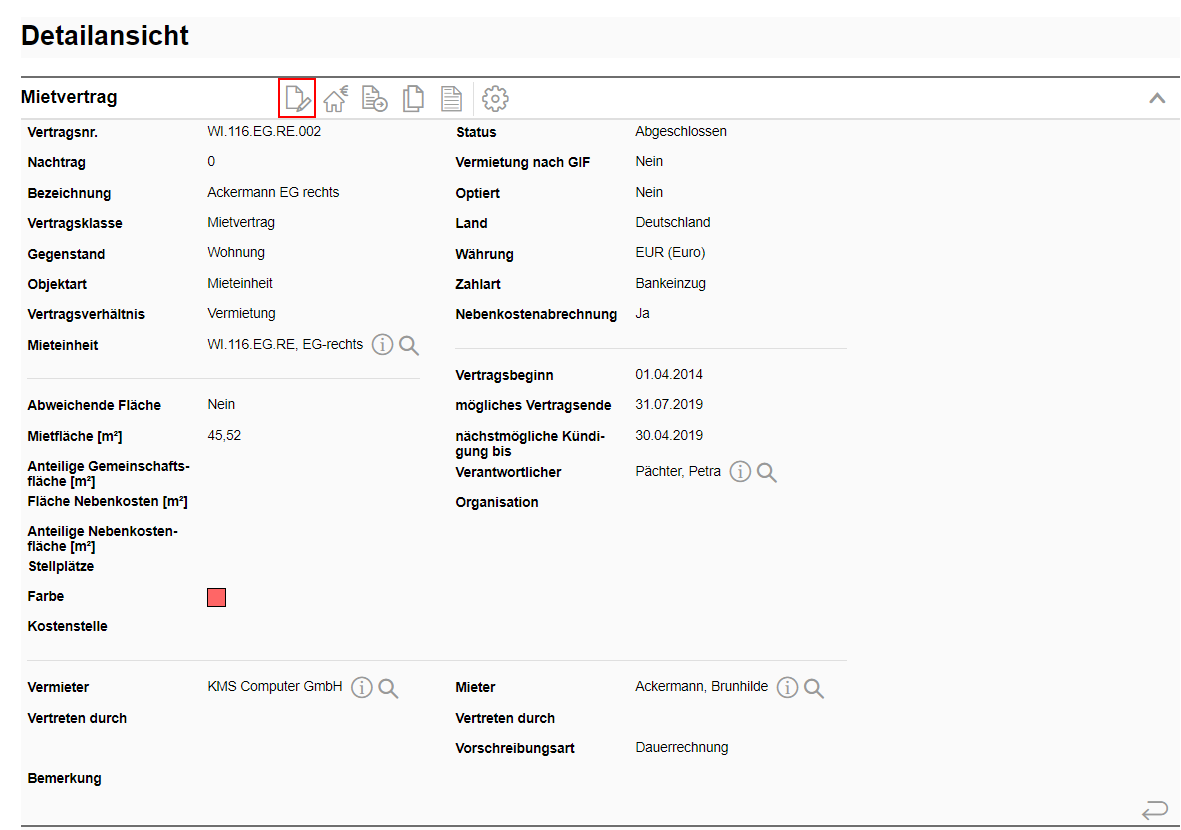1181x830 pixels.
Task: Click the copy documents icon
Action: 413,98
